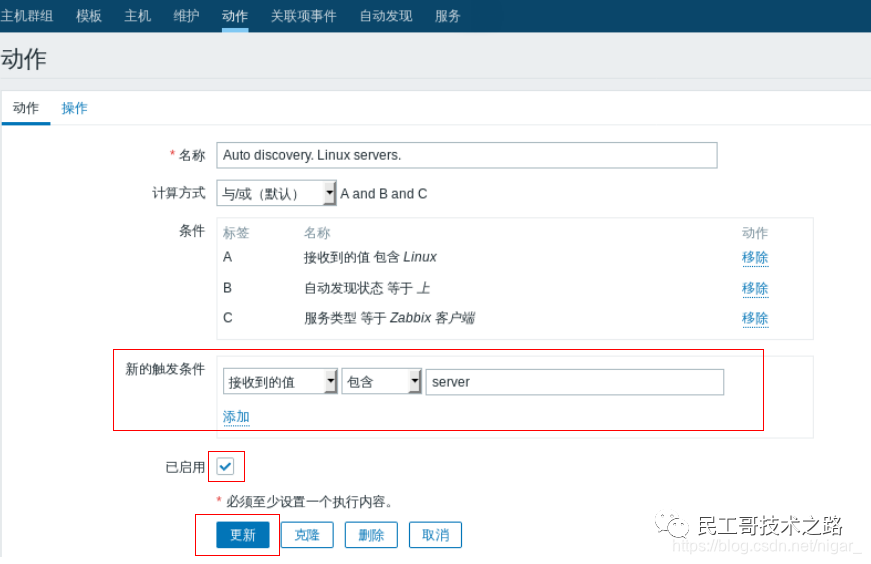871x564 pixels.
Task: Remove condition C 服务类型 Zabbix 客户端
Action: 755,318
